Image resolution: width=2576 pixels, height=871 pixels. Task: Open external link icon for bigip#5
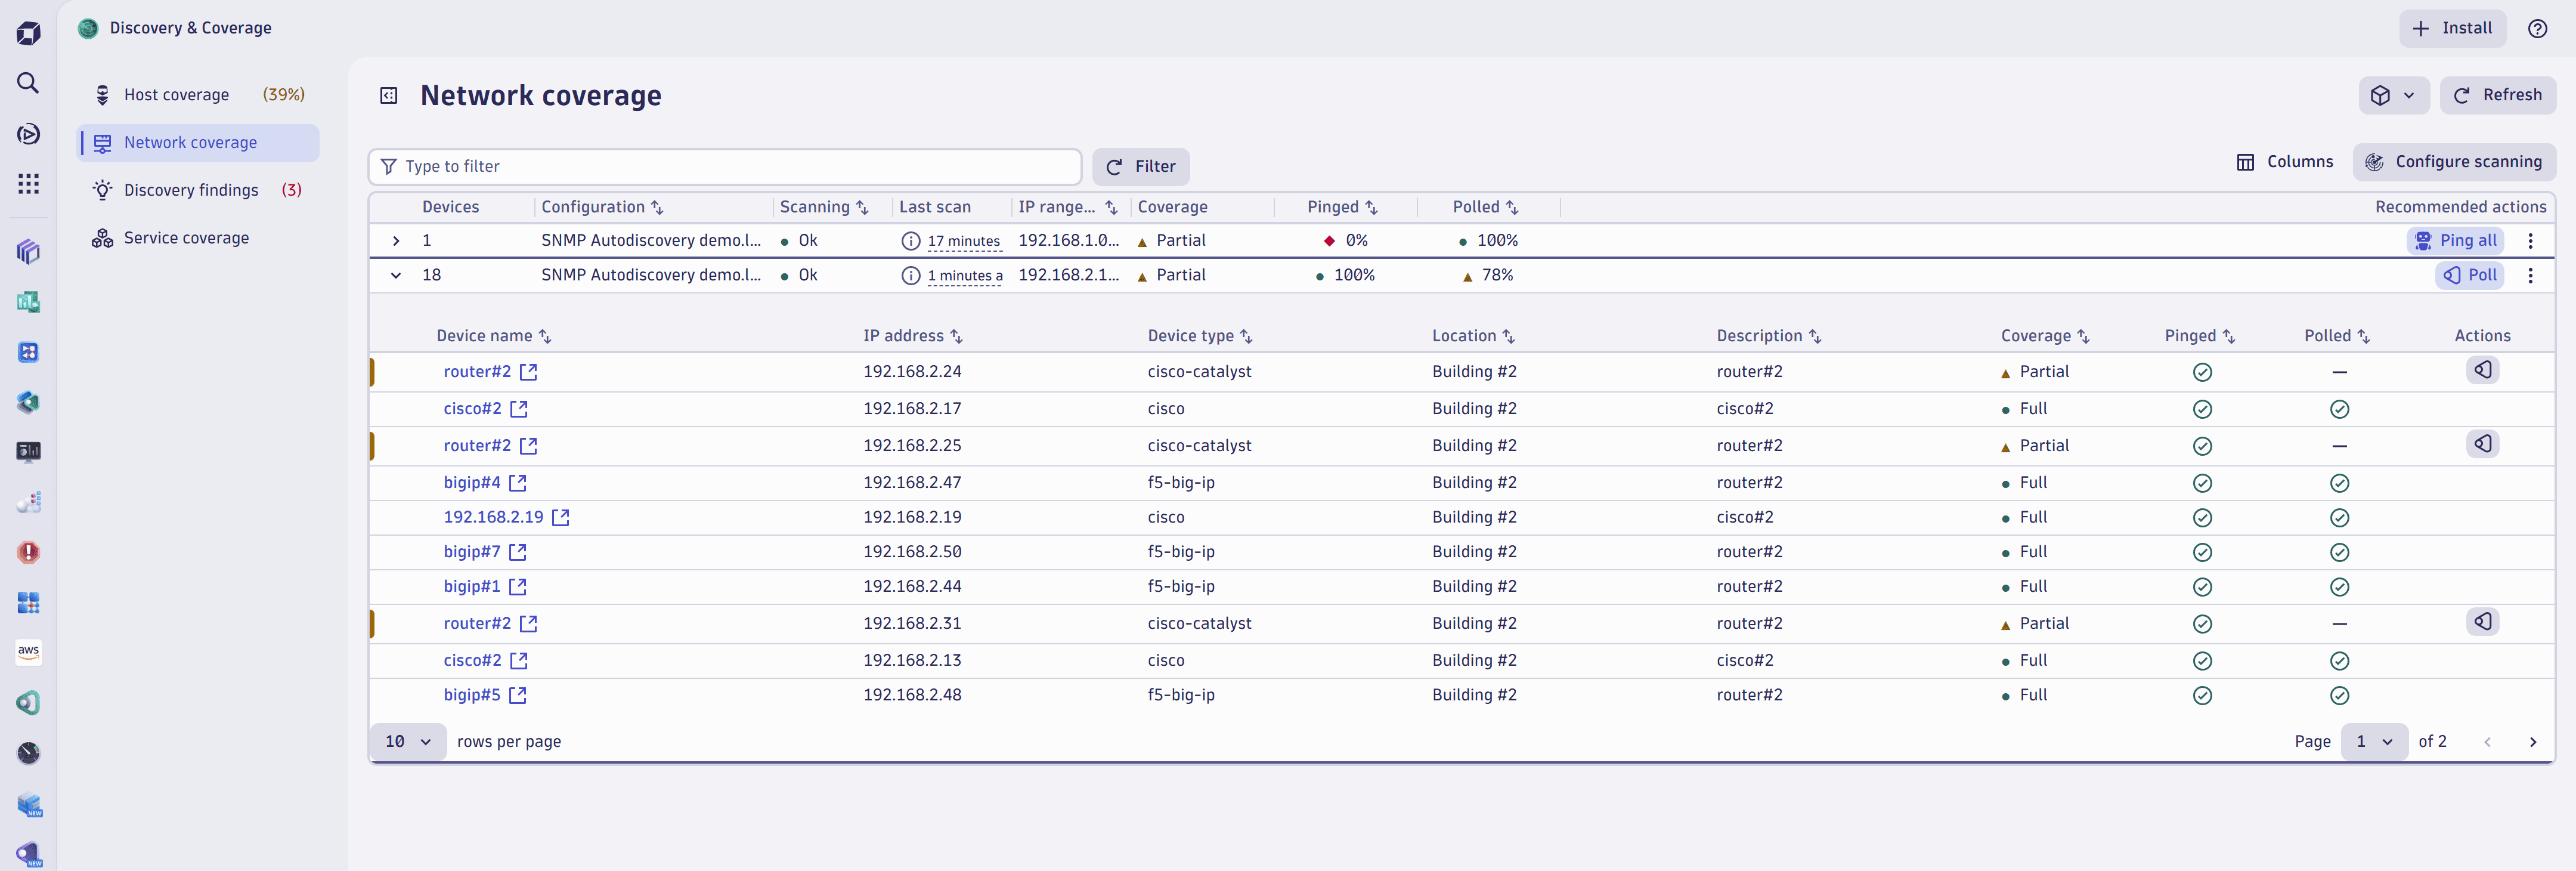517,695
